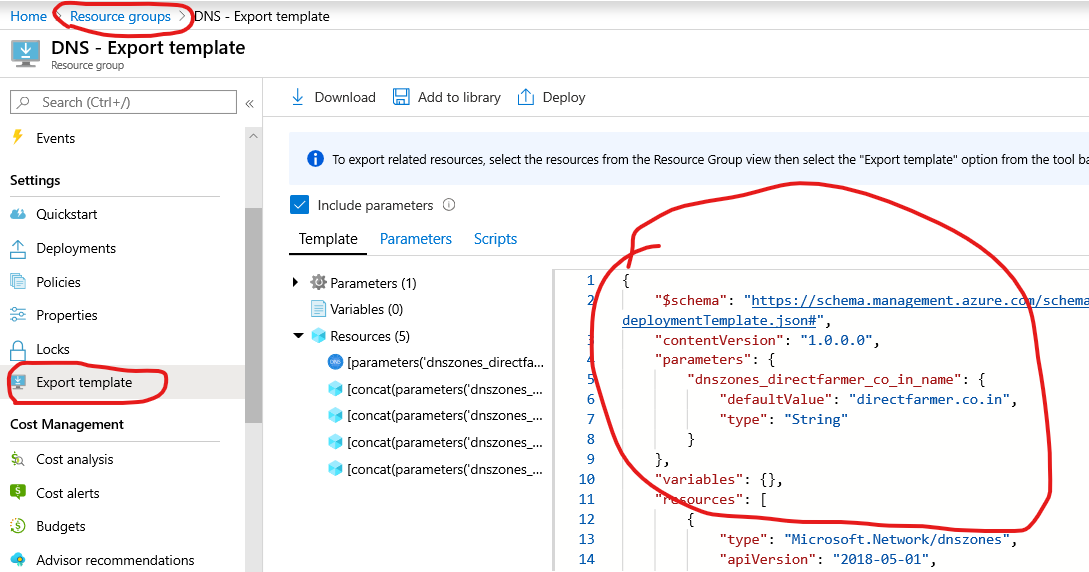Click the Resources cube icon in tree
The image size is (1089, 572).
319,336
